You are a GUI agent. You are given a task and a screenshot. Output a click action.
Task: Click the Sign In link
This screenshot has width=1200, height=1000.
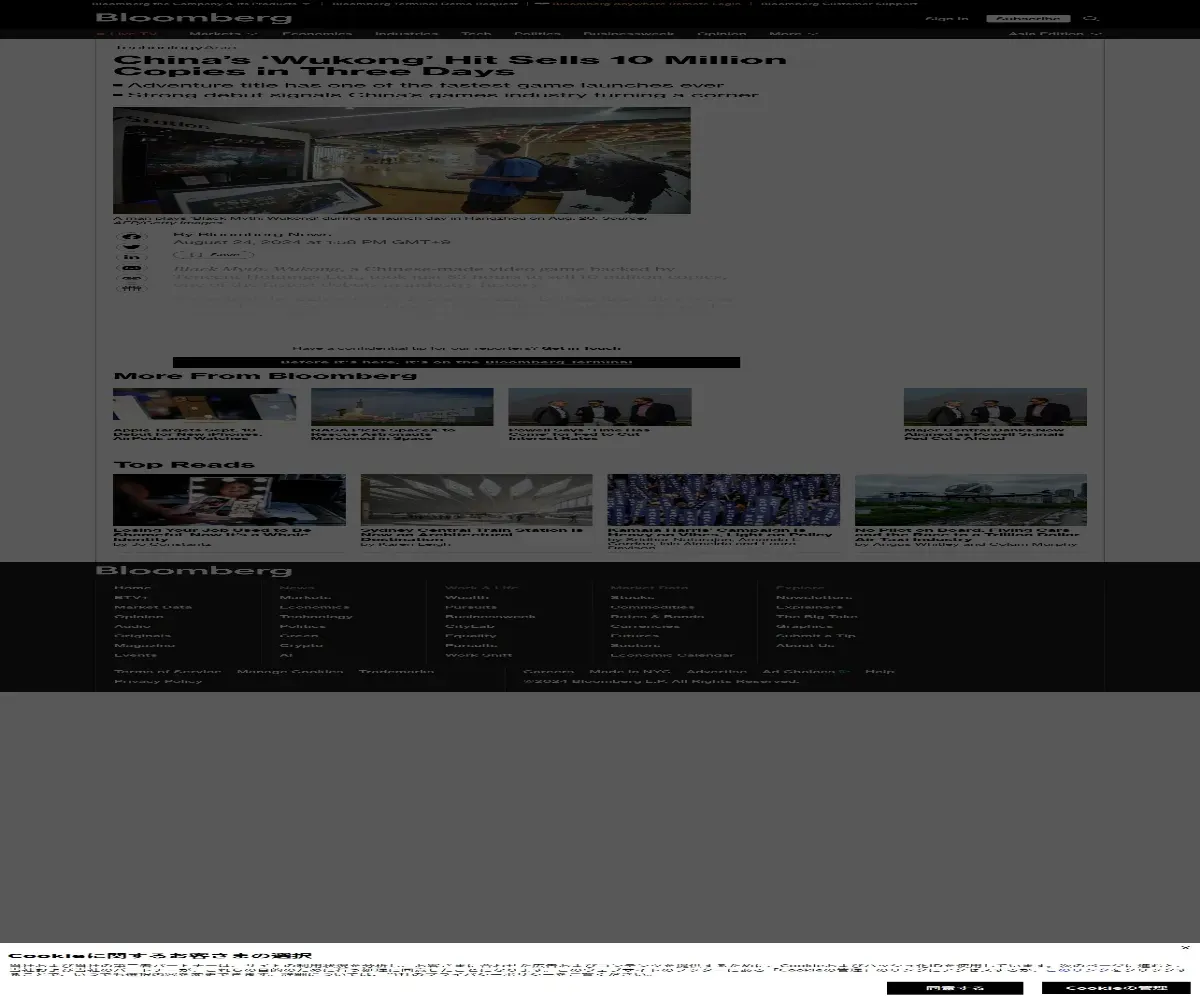pos(947,18)
